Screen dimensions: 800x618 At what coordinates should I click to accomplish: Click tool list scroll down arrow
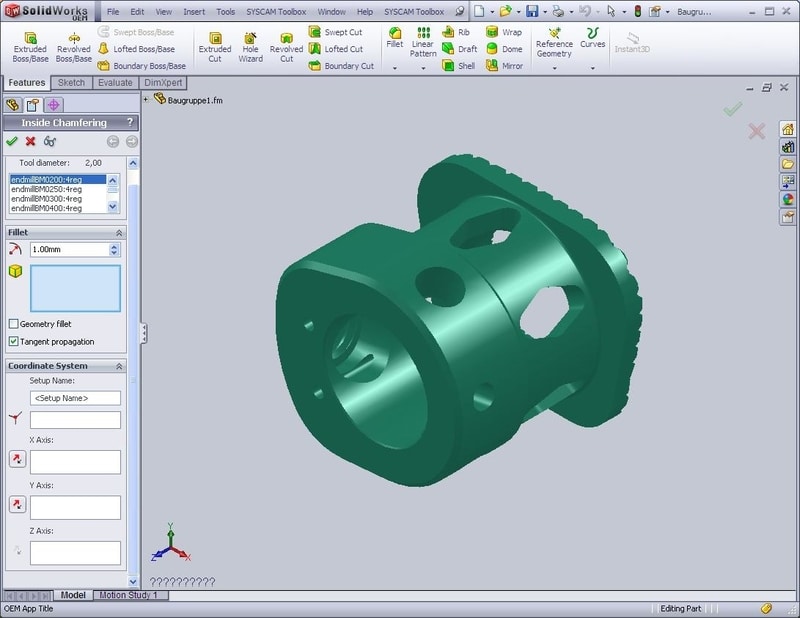click(113, 207)
